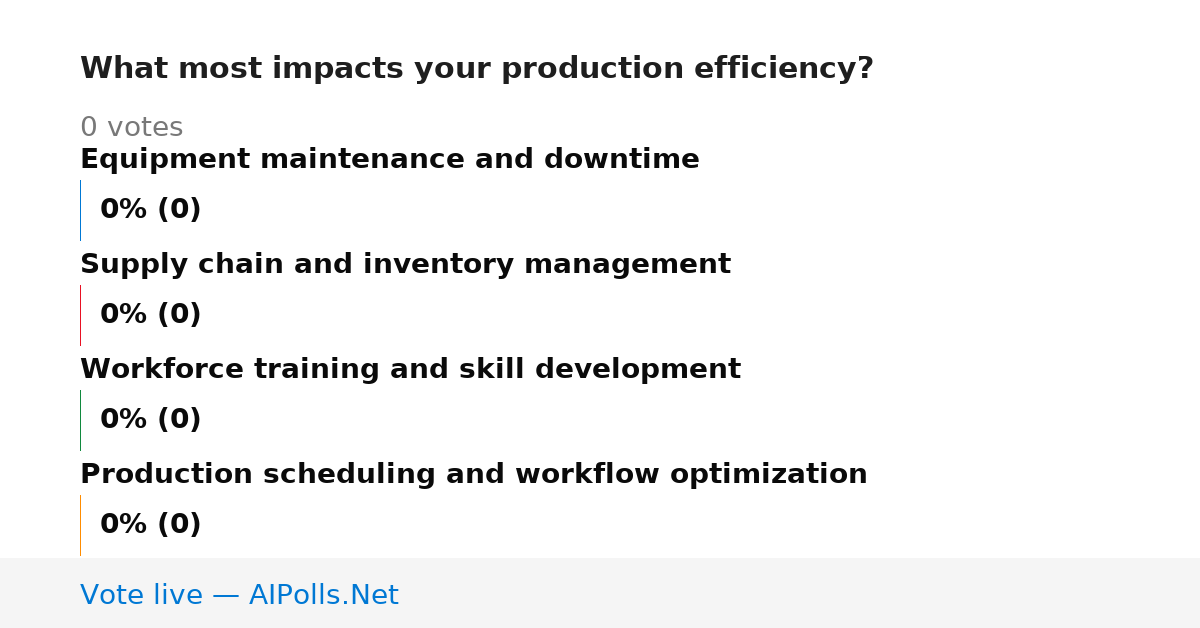Click the blue bar for Equipment maintenance
Screen dimensions: 1200x628
pyautogui.click(x=80, y=210)
